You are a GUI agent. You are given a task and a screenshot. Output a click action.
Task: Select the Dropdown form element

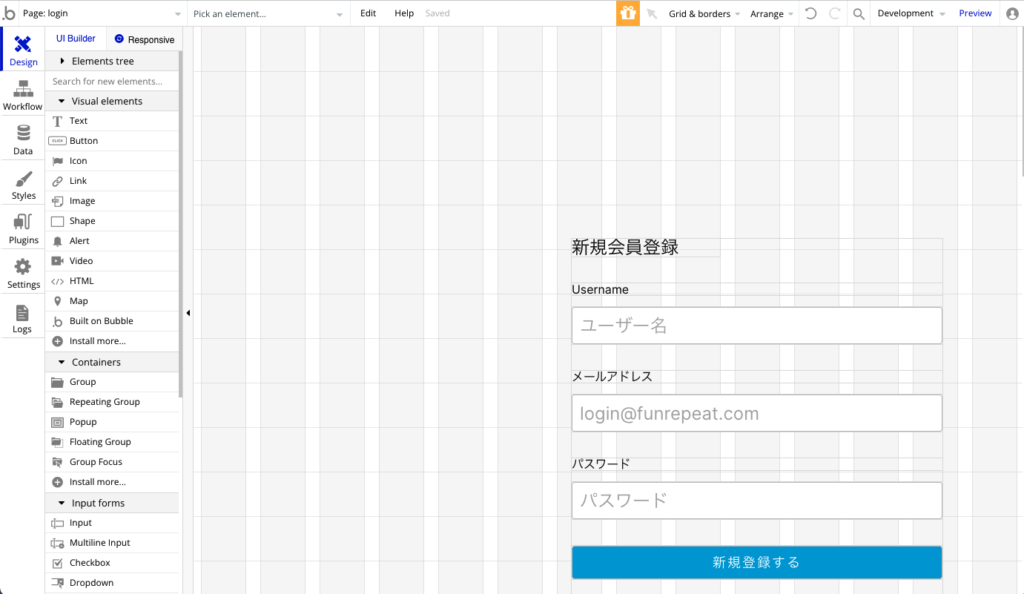[x=112, y=583]
